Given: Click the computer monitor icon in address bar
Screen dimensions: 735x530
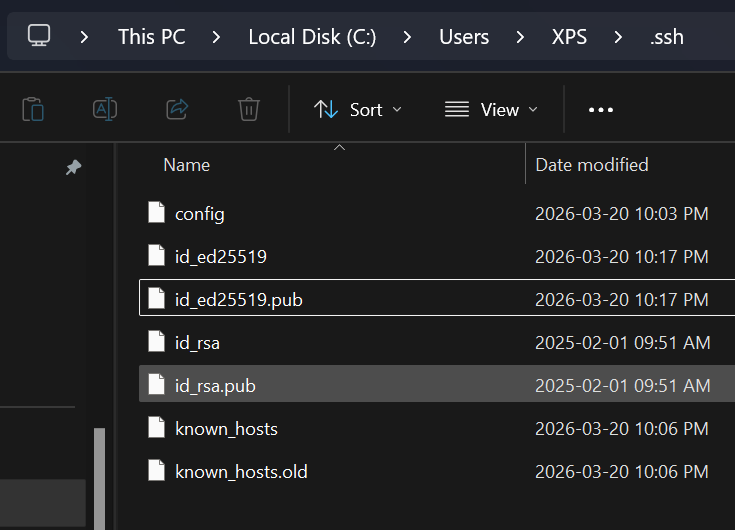Looking at the screenshot, I should (x=39, y=37).
